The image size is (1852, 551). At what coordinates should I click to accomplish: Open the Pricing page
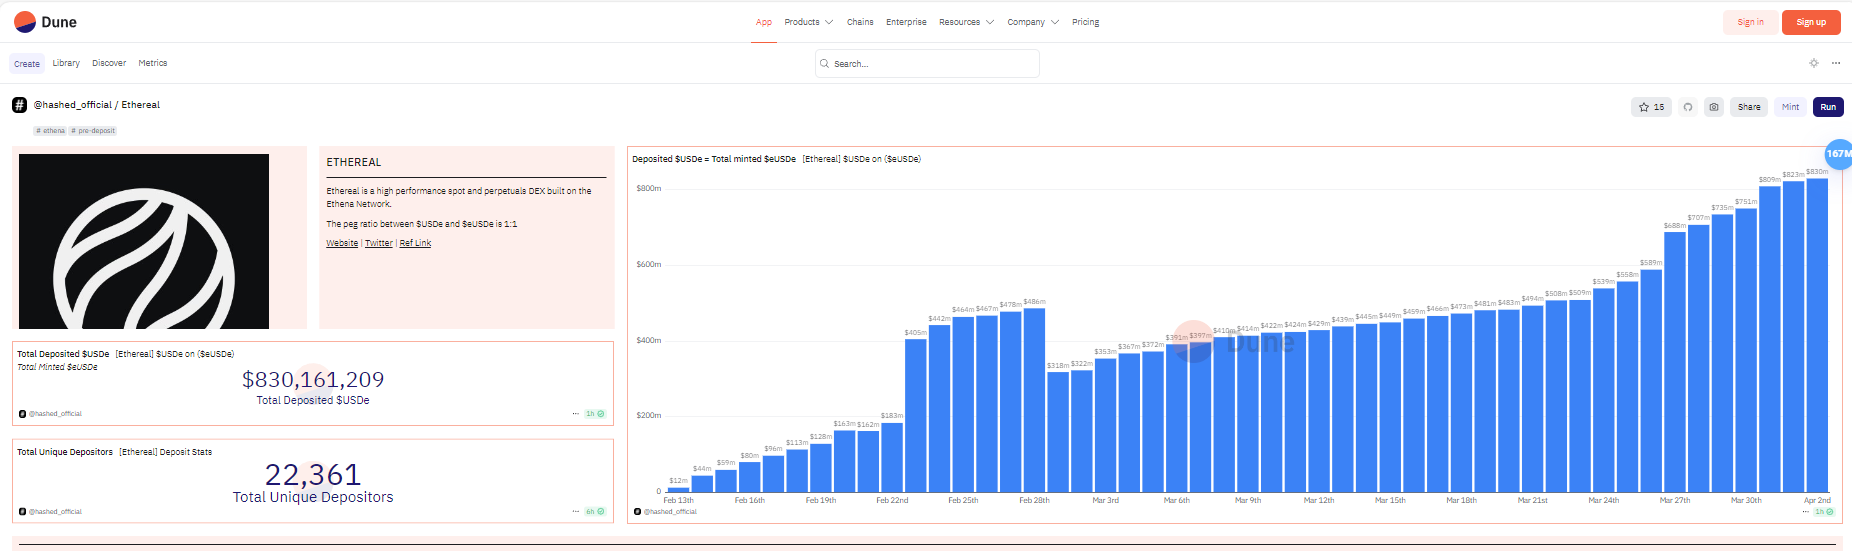pyautogui.click(x=1085, y=22)
